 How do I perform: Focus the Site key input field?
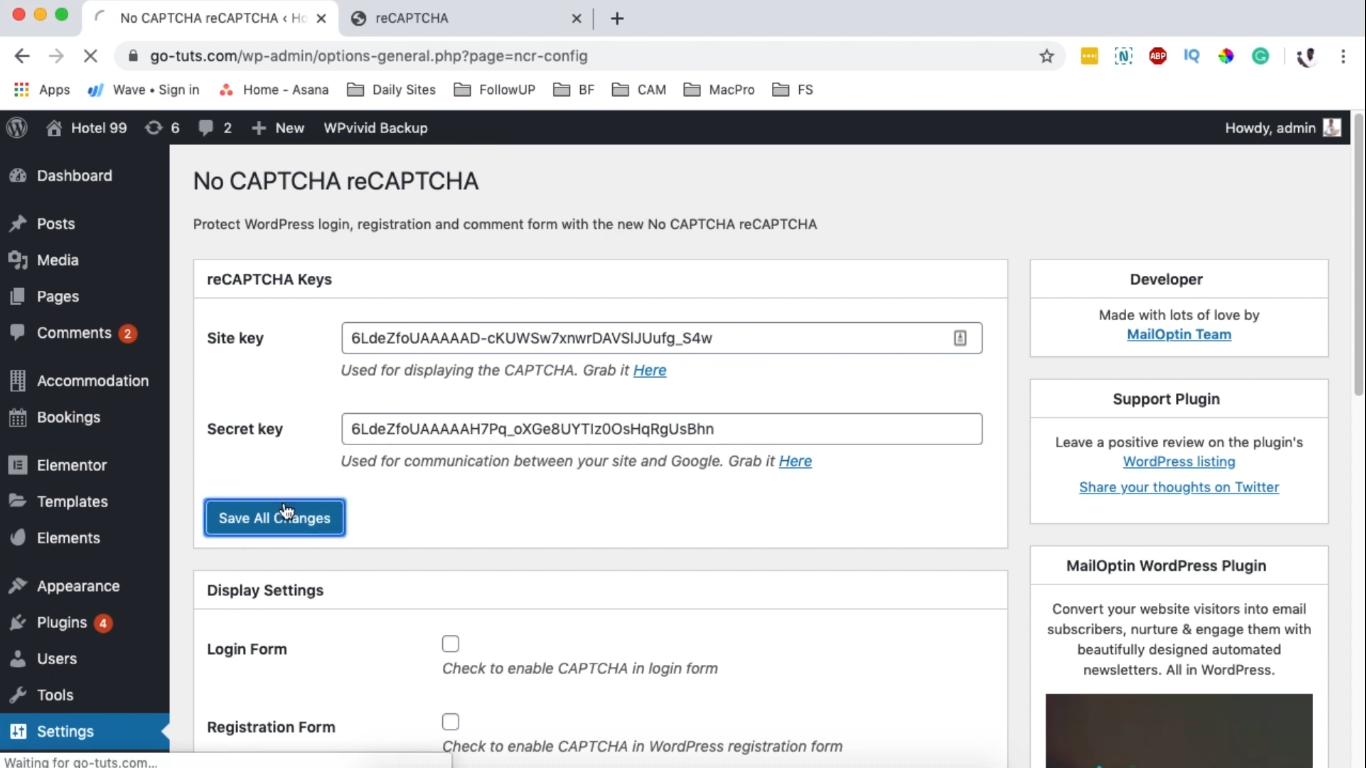point(662,338)
